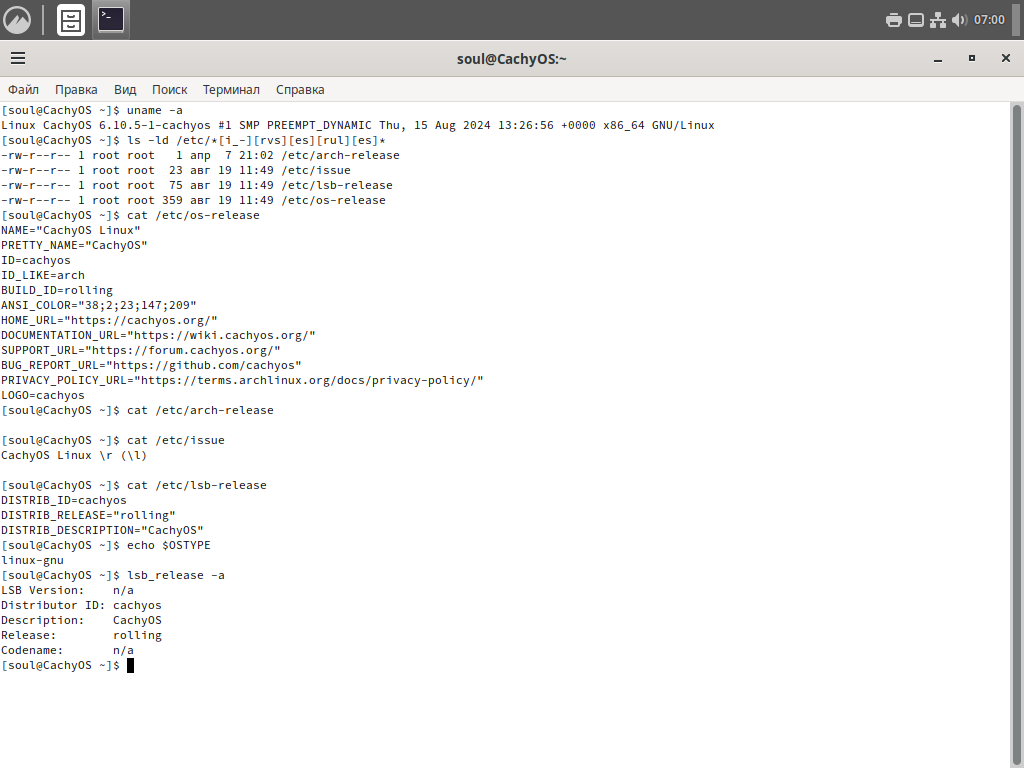This screenshot has width=1024, height=768.
Task: Click the BUG_REPORT_URL github line
Action: click(152, 366)
